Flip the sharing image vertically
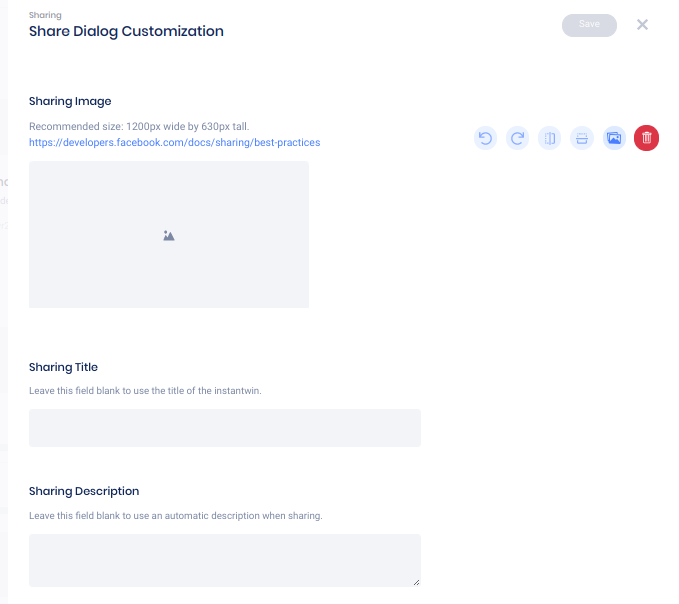Image resolution: width=679 pixels, height=604 pixels. point(581,138)
